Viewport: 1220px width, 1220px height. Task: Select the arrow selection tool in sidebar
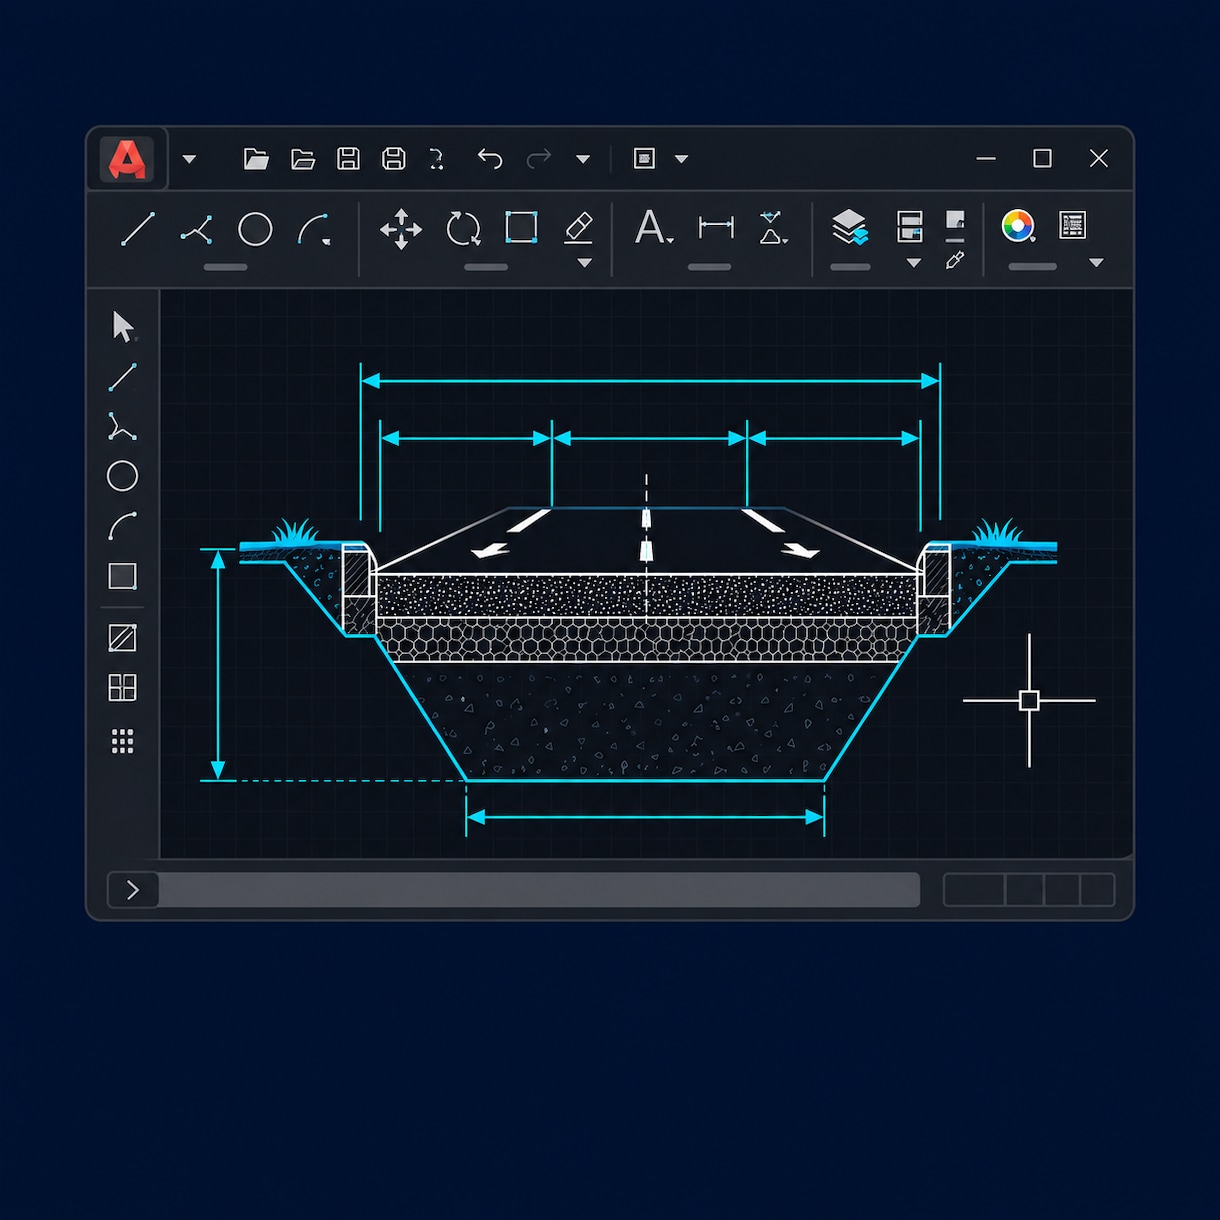(123, 326)
